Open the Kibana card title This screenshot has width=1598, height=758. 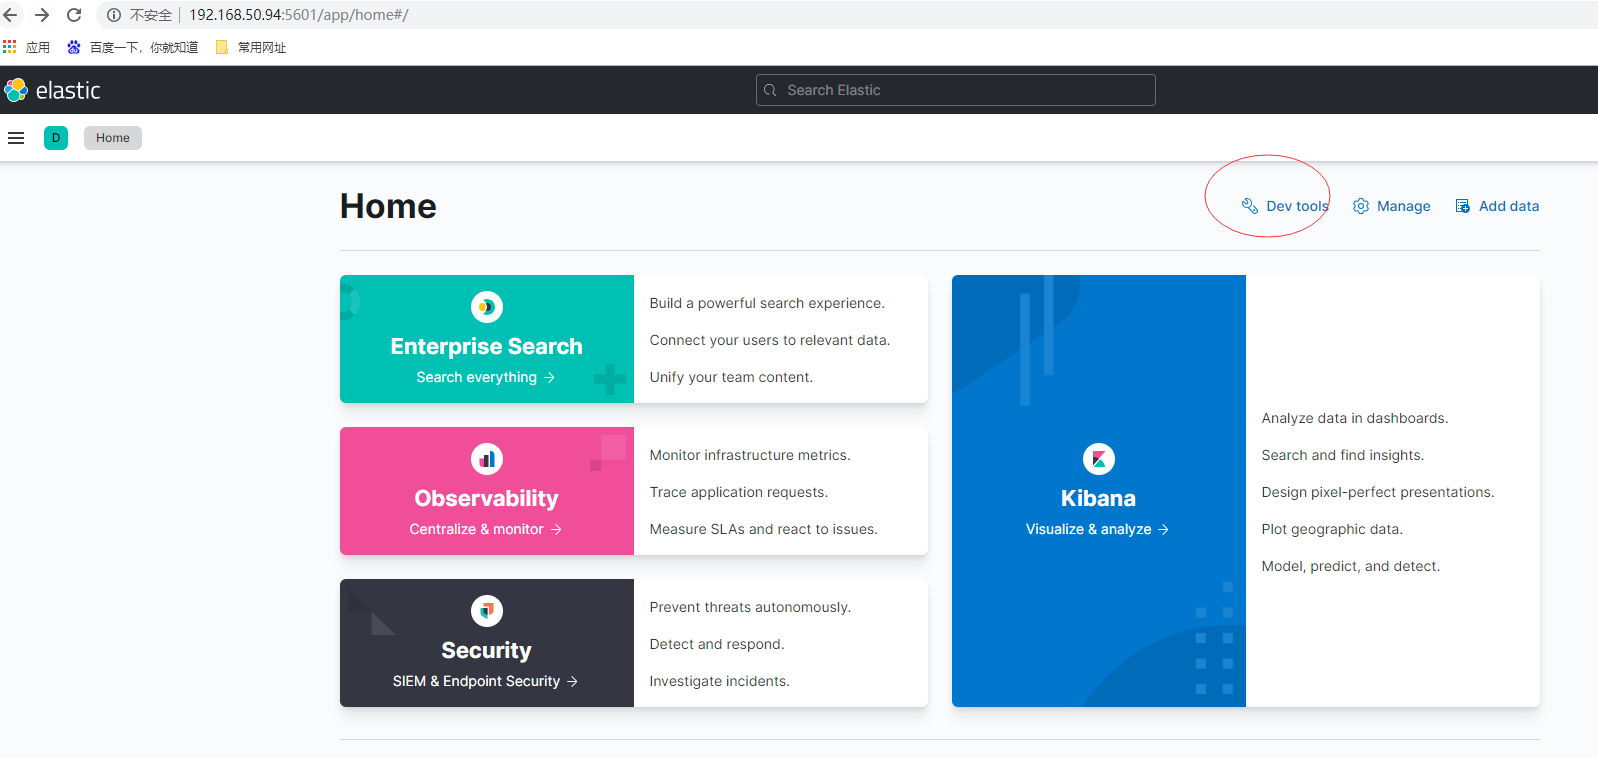click(1099, 498)
